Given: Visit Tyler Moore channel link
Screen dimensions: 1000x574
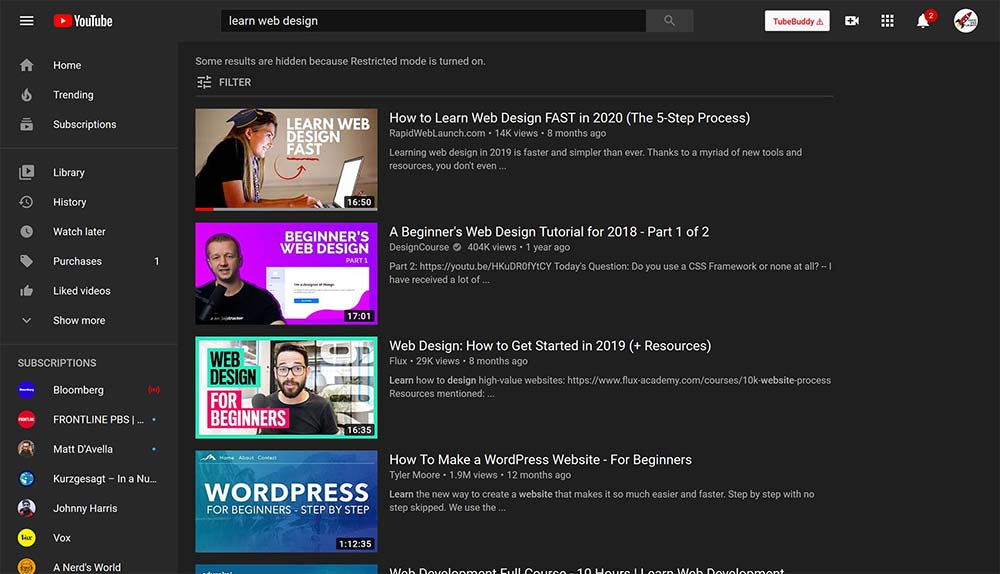Looking at the screenshot, I should [415, 475].
